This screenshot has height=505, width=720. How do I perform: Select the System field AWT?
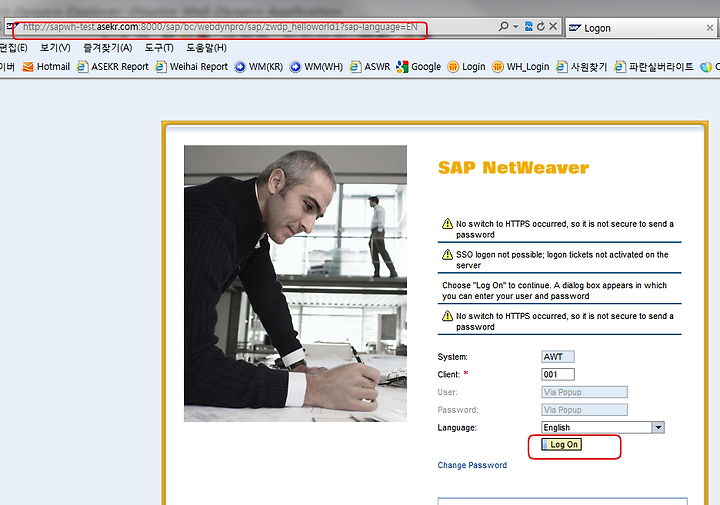click(558, 357)
